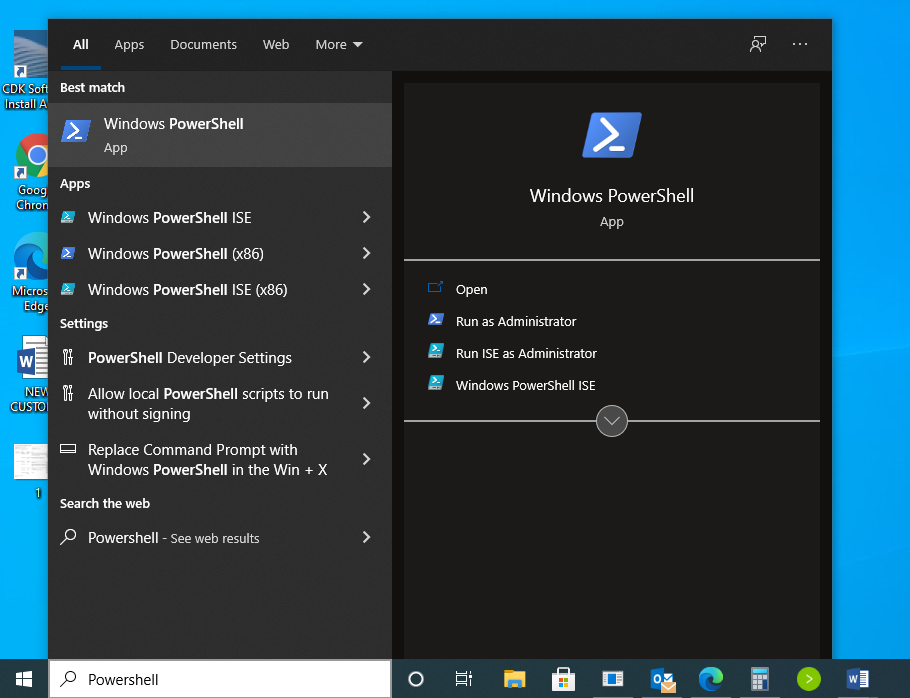Choose Run as Administrator

click(516, 321)
